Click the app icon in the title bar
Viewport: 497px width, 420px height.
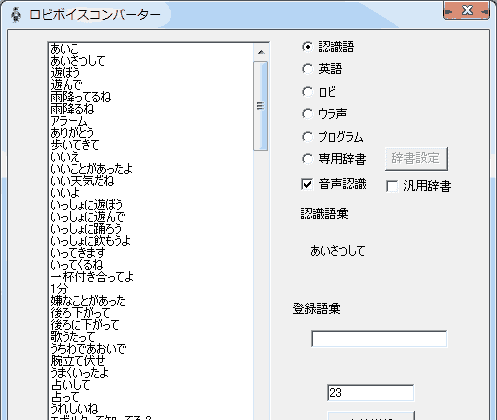tap(16, 15)
